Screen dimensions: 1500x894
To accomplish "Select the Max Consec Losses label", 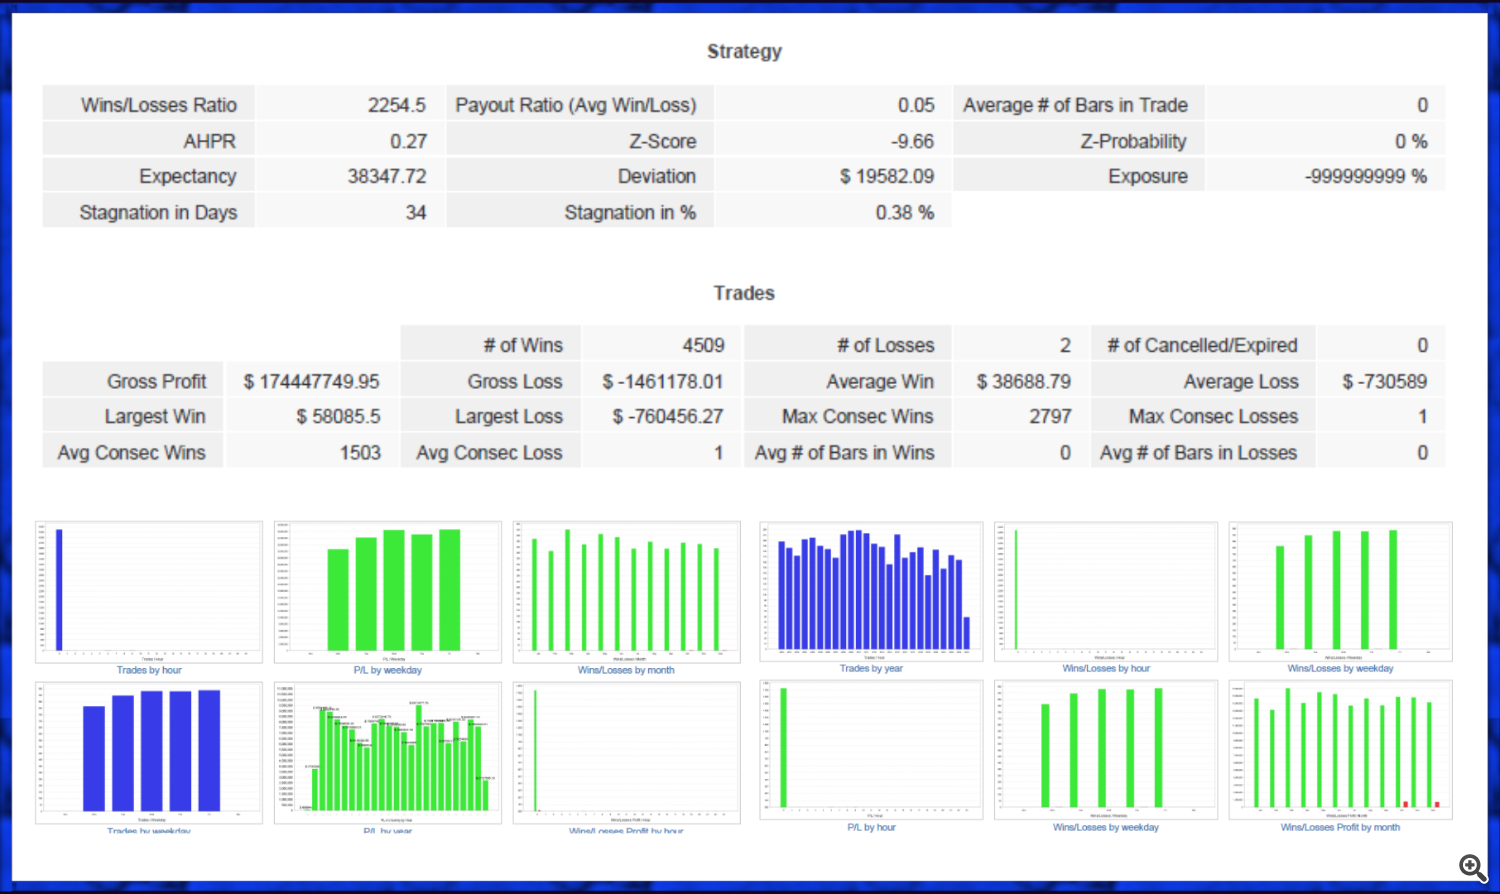I will tap(1213, 416).
